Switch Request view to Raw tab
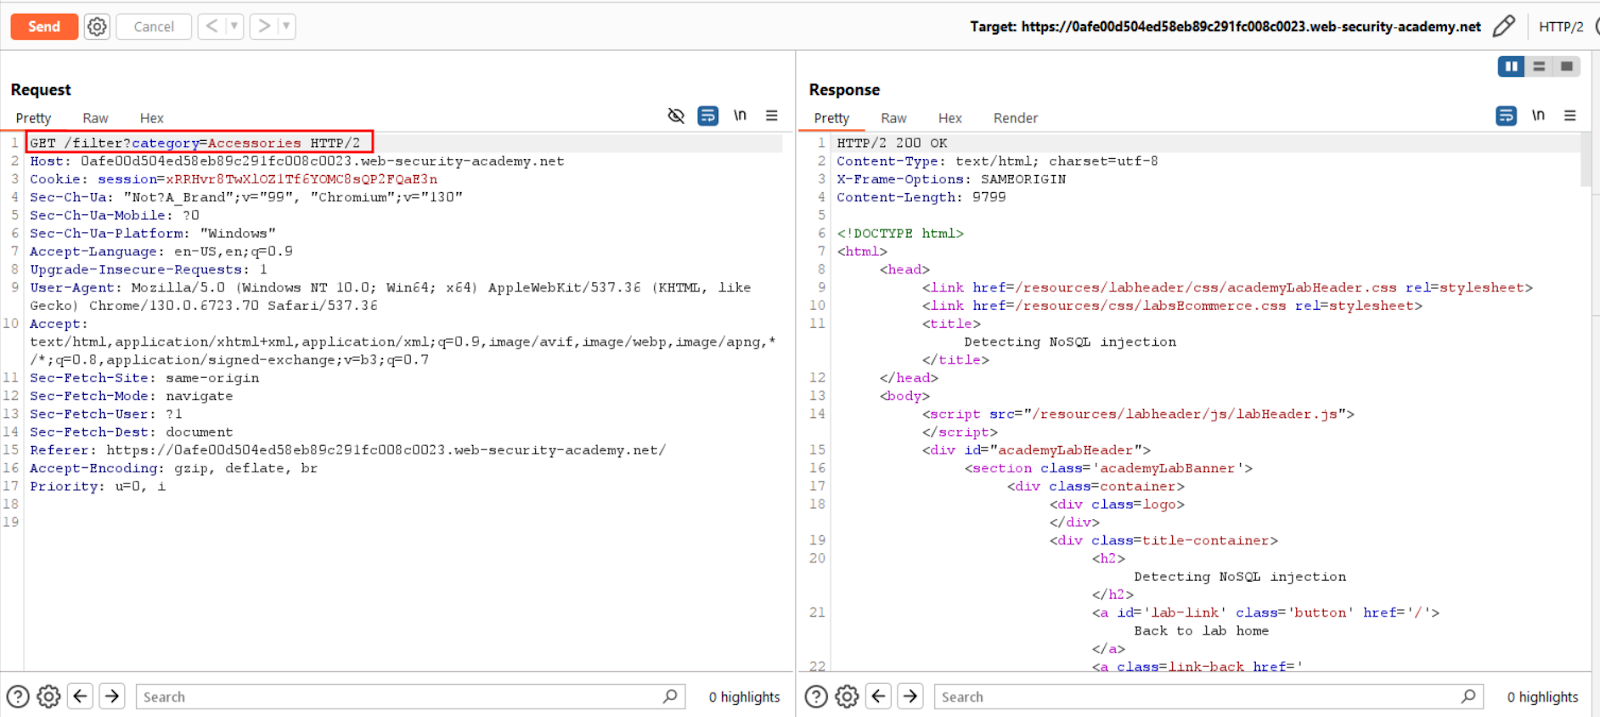 pos(95,118)
